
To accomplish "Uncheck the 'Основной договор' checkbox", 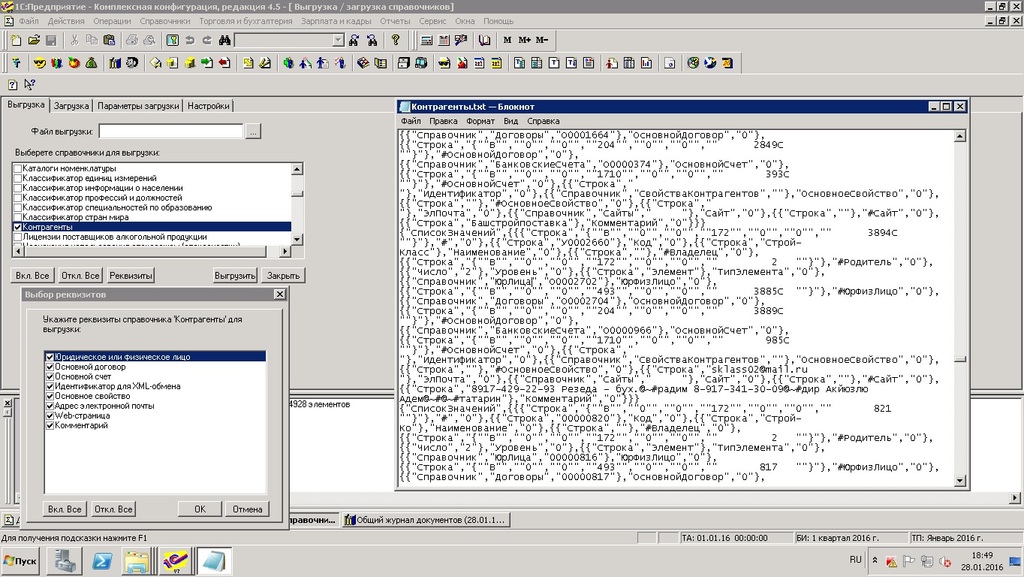I will [x=50, y=367].
